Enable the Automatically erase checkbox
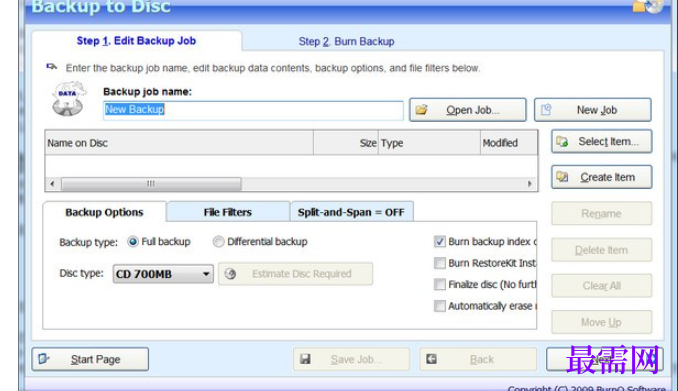 440,306
